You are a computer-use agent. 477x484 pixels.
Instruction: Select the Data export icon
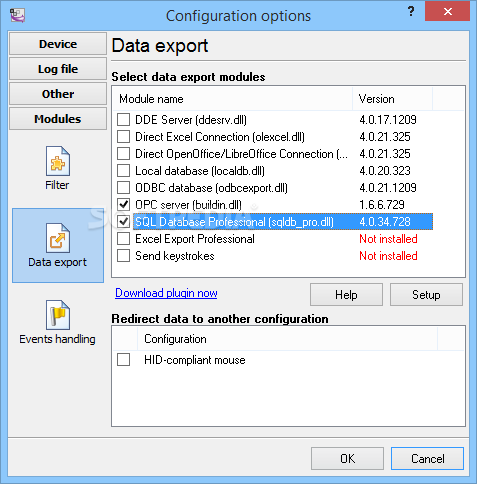point(58,238)
